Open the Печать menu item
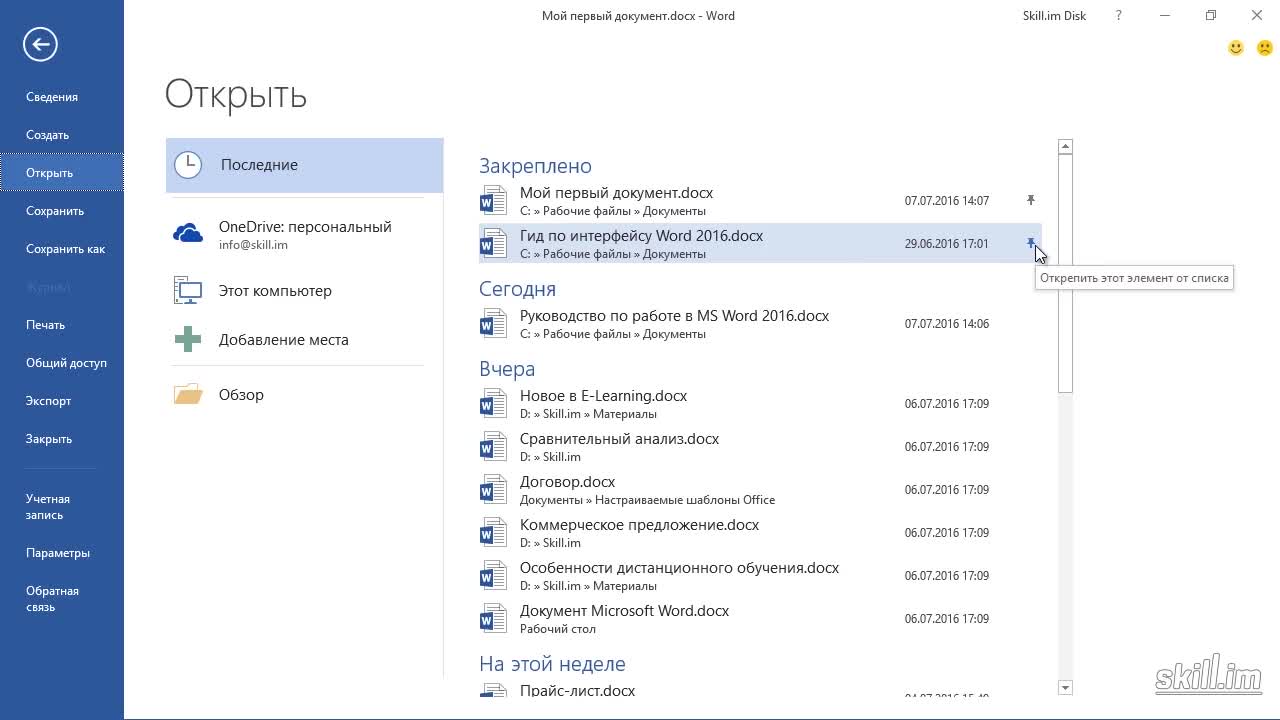Viewport: 1280px width, 720px height. pyautogui.click(x=62, y=325)
